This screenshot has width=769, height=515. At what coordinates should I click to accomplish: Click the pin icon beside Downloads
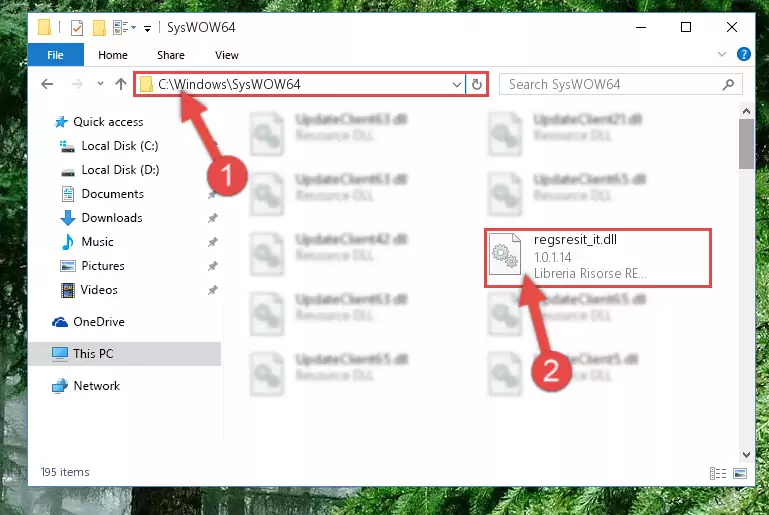coord(212,218)
